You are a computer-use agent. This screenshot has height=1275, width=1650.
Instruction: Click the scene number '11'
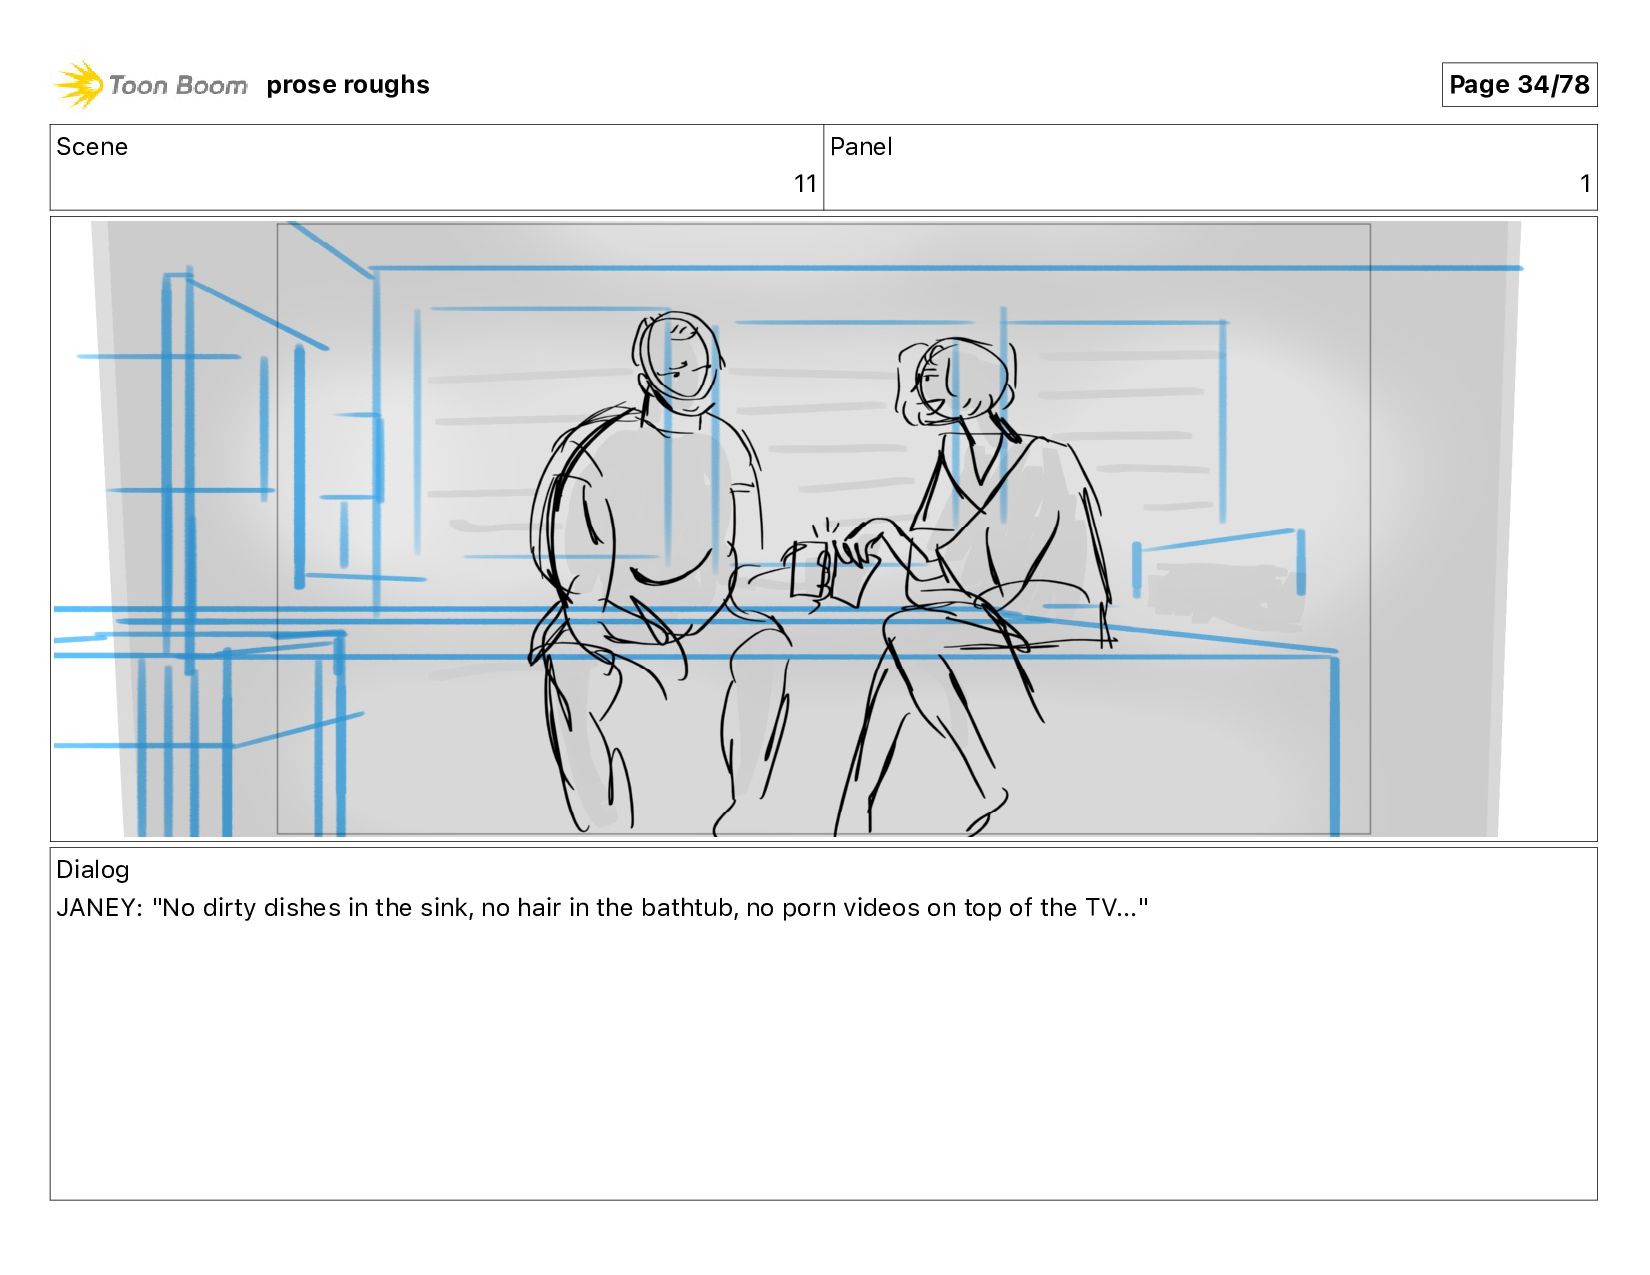805,184
